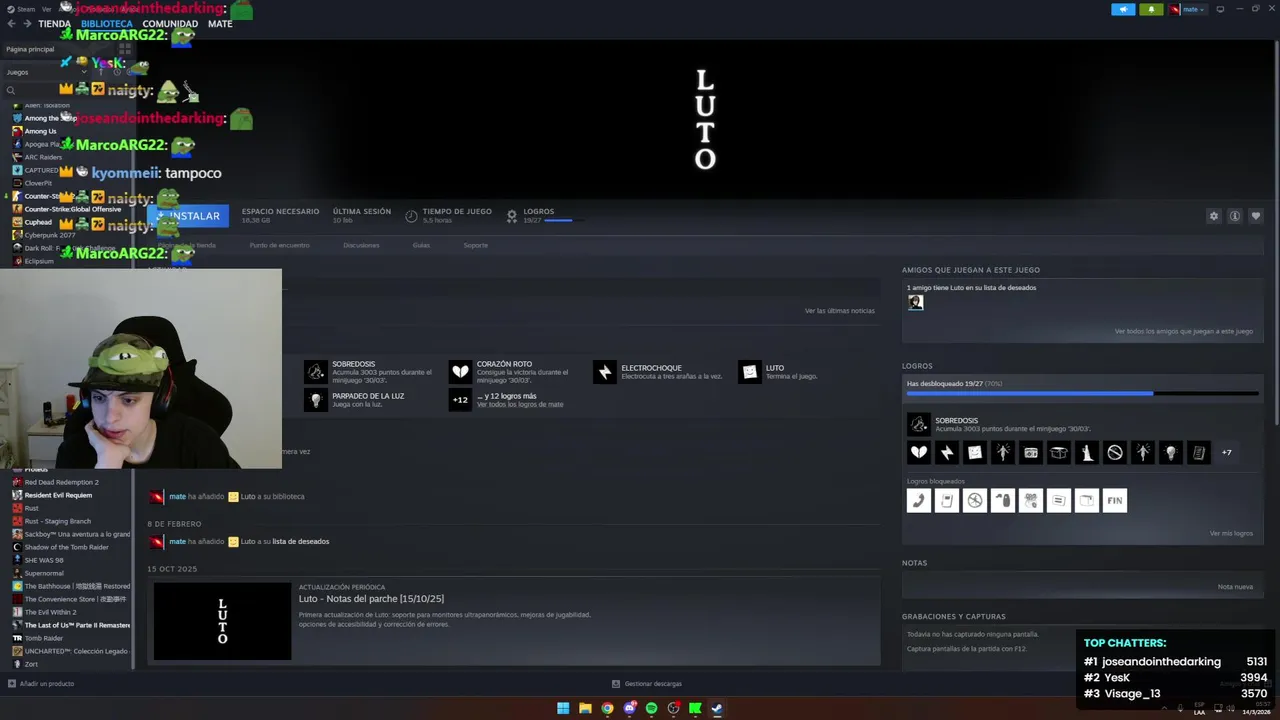Select Shadow of the Tomb Raider in library
Viewport: 1280px width, 720px height.
pos(66,547)
